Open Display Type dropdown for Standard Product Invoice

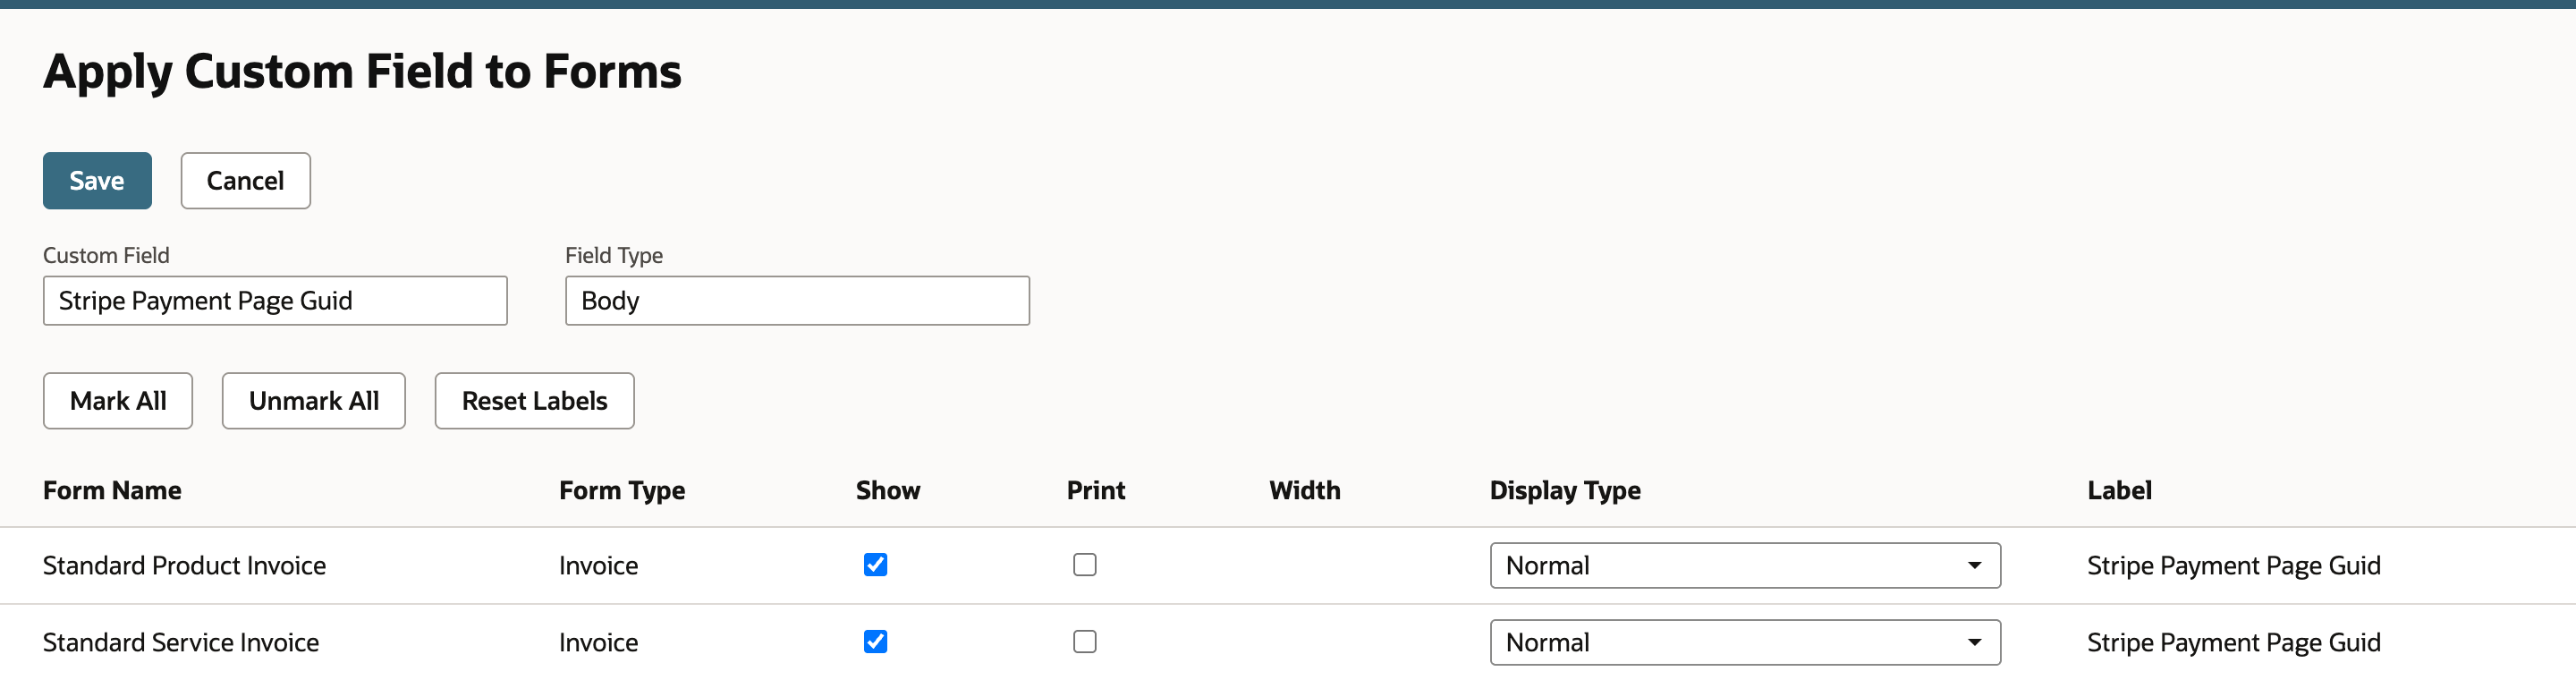(x=1745, y=566)
